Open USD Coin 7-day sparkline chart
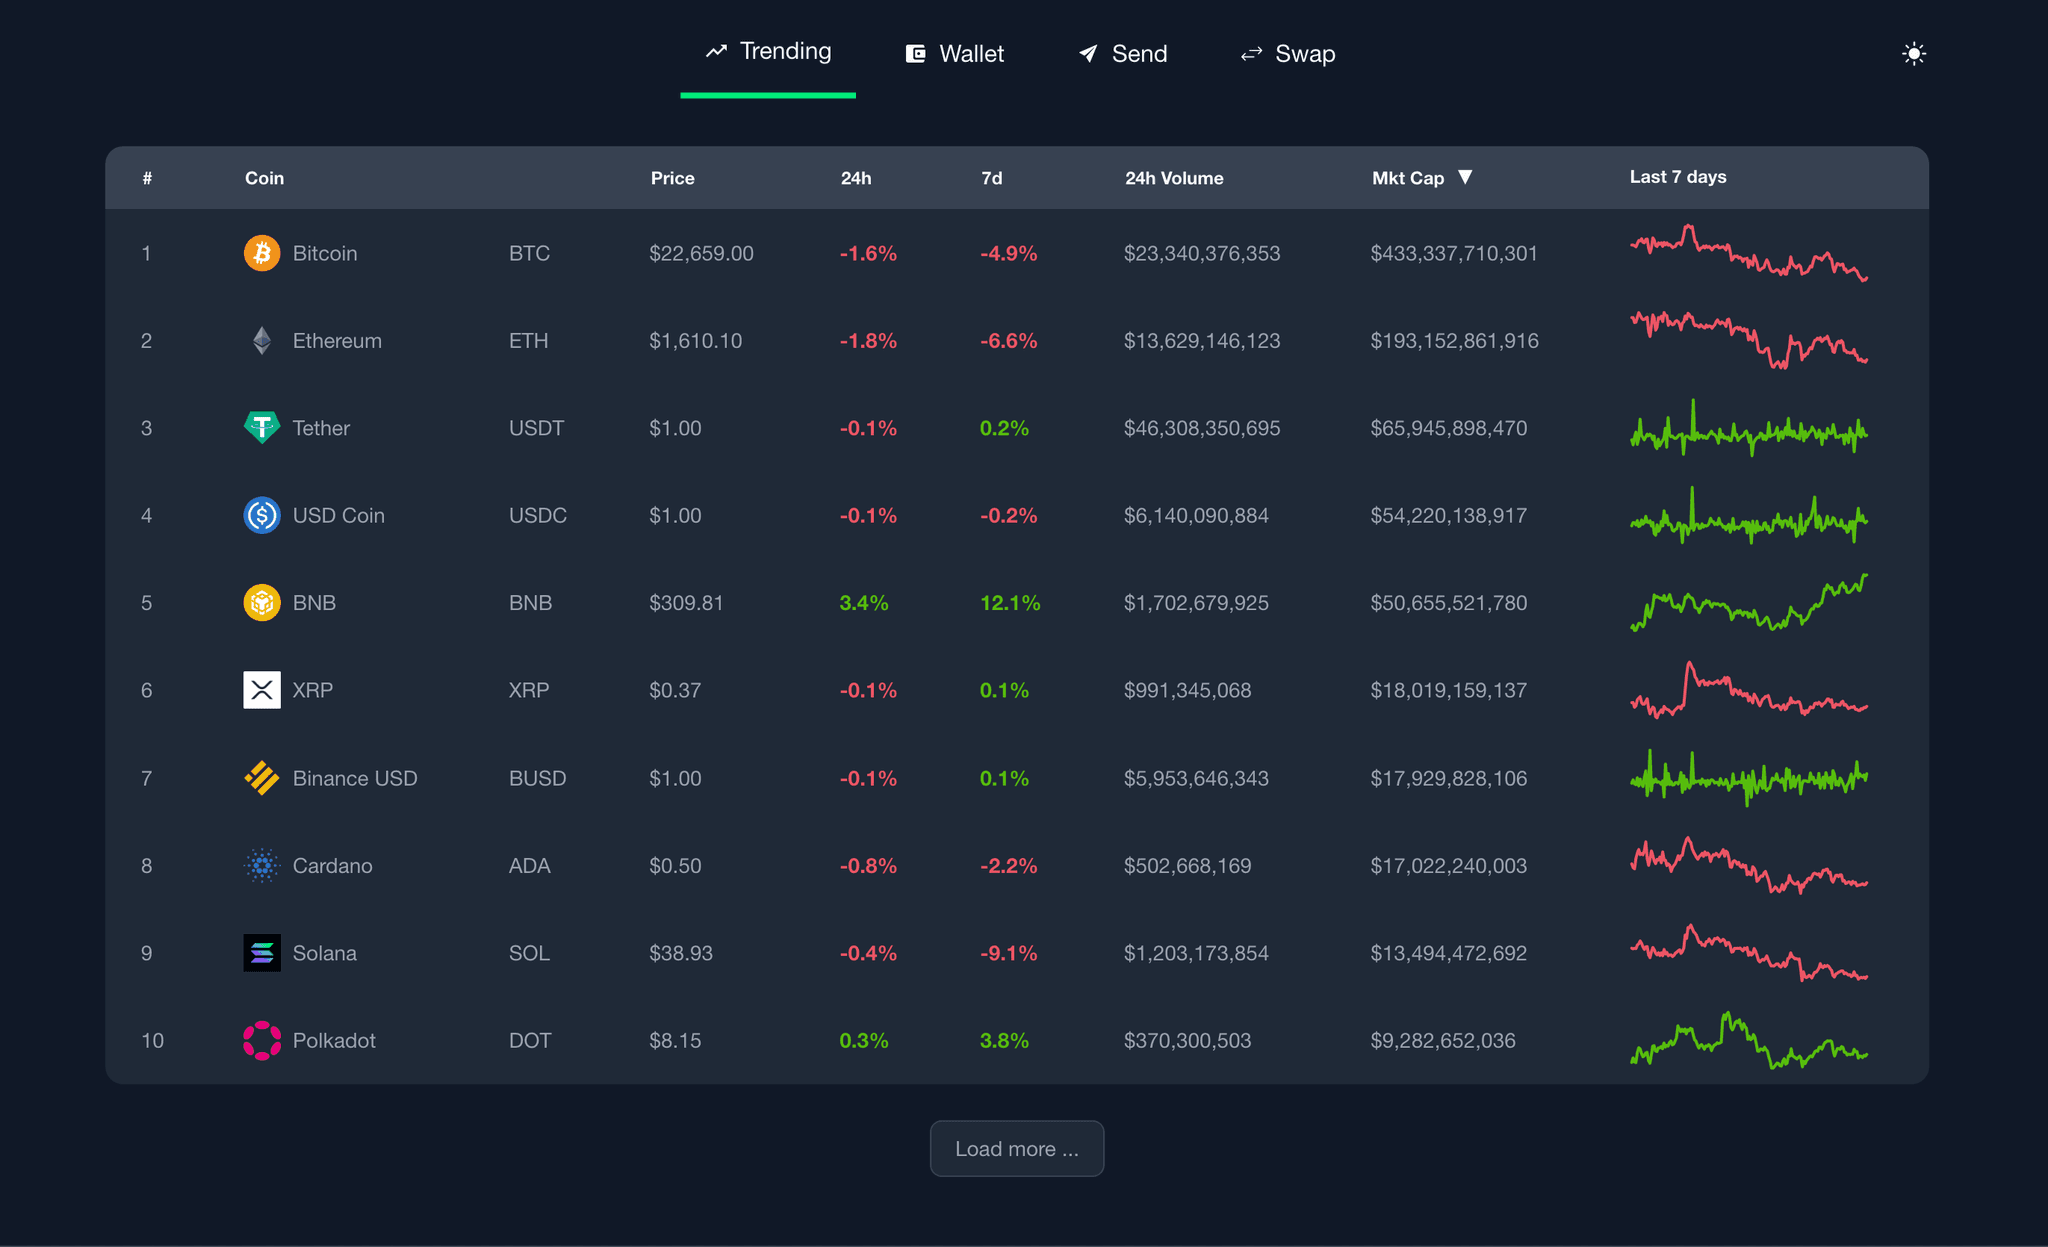 [x=1749, y=515]
